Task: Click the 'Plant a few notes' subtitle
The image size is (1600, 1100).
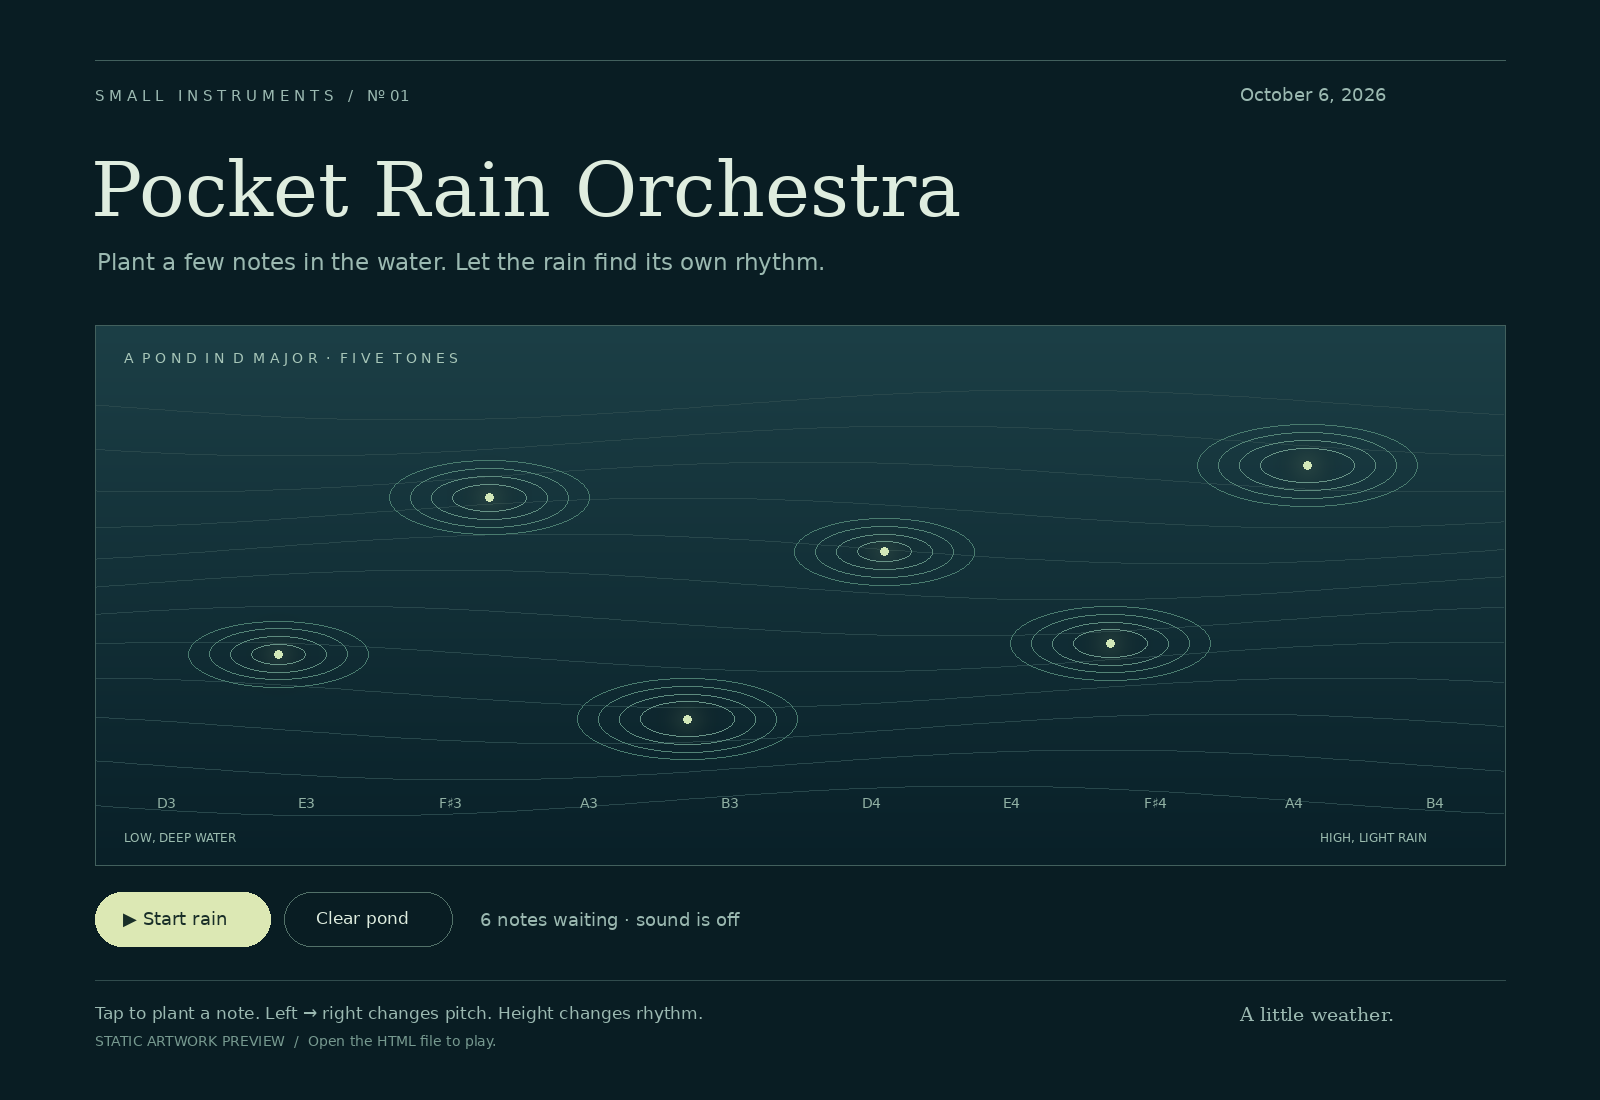Action: pos(461,262)
